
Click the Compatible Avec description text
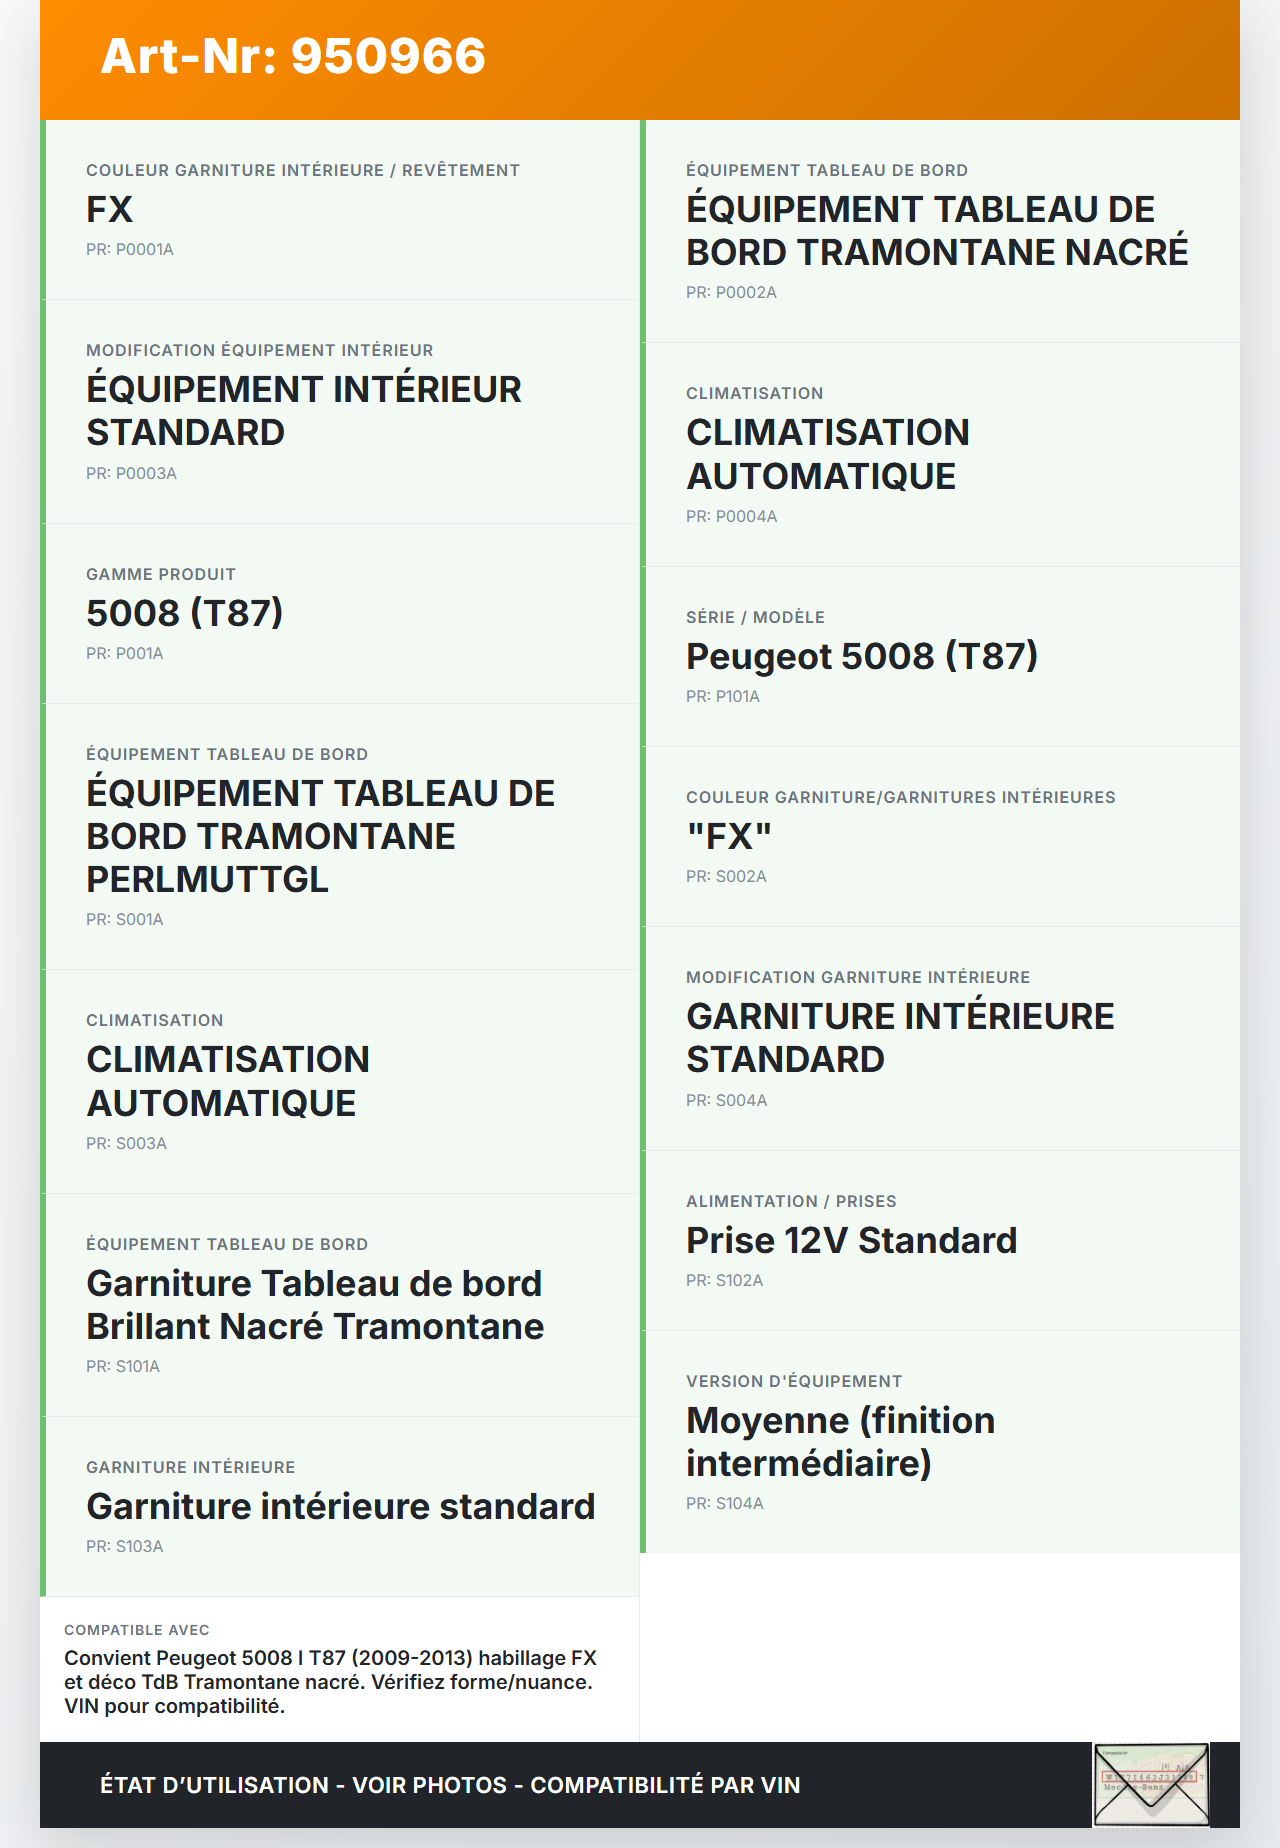click(x=330, y=1682)
